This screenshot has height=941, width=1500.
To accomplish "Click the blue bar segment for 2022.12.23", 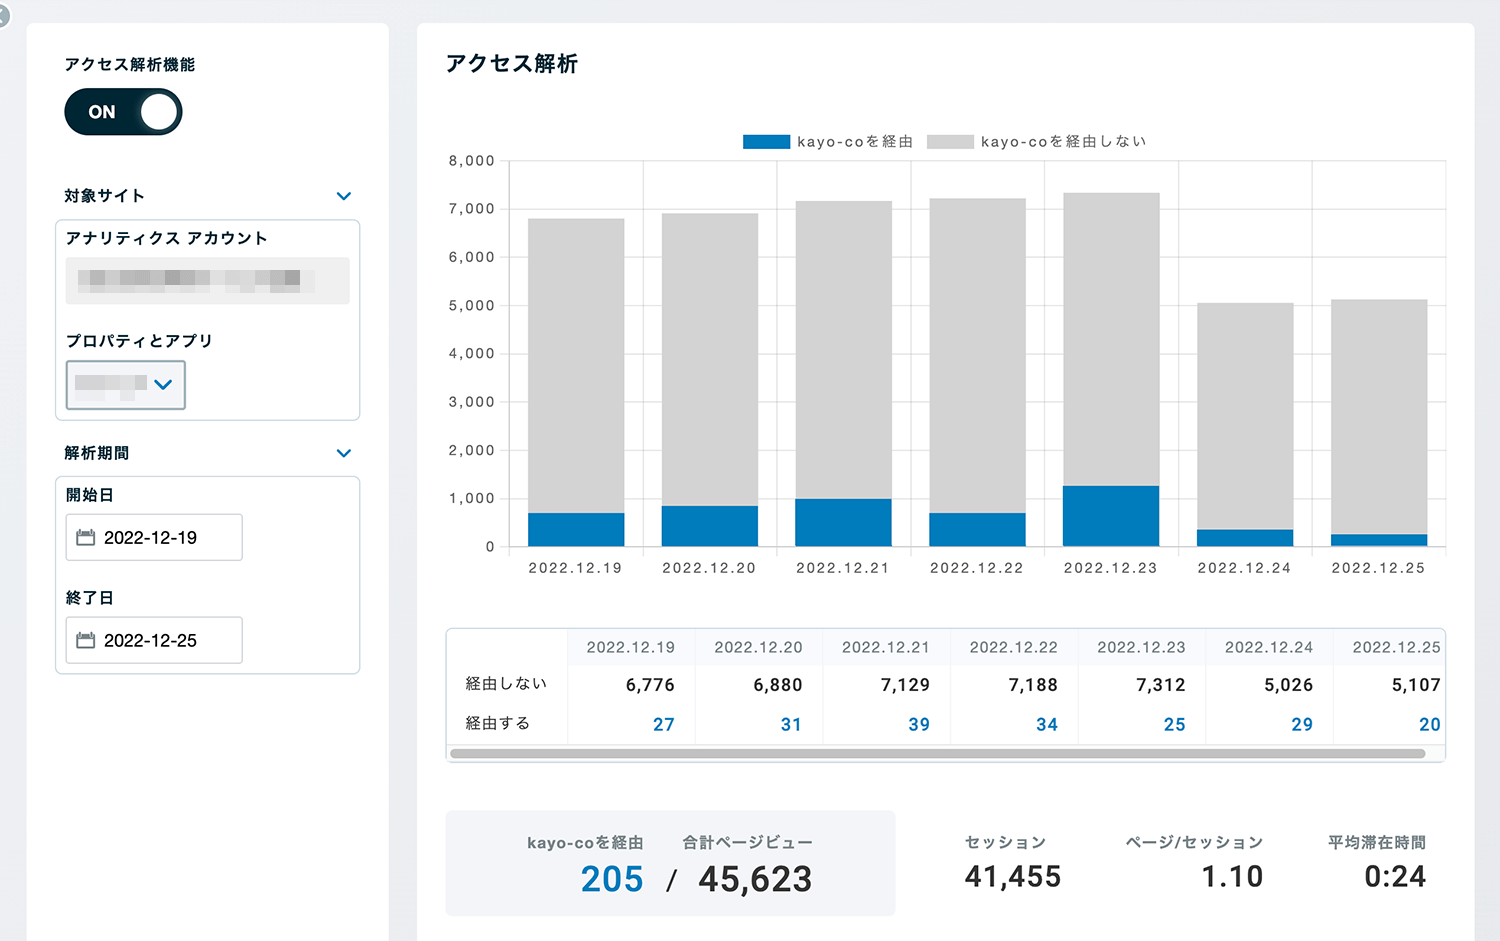I will point(1111,516).
